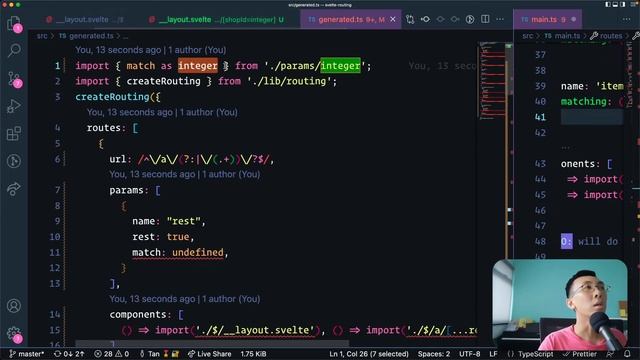Click src breadcrumb of generated.ts
Screen dimensions: 640x360
42,36
